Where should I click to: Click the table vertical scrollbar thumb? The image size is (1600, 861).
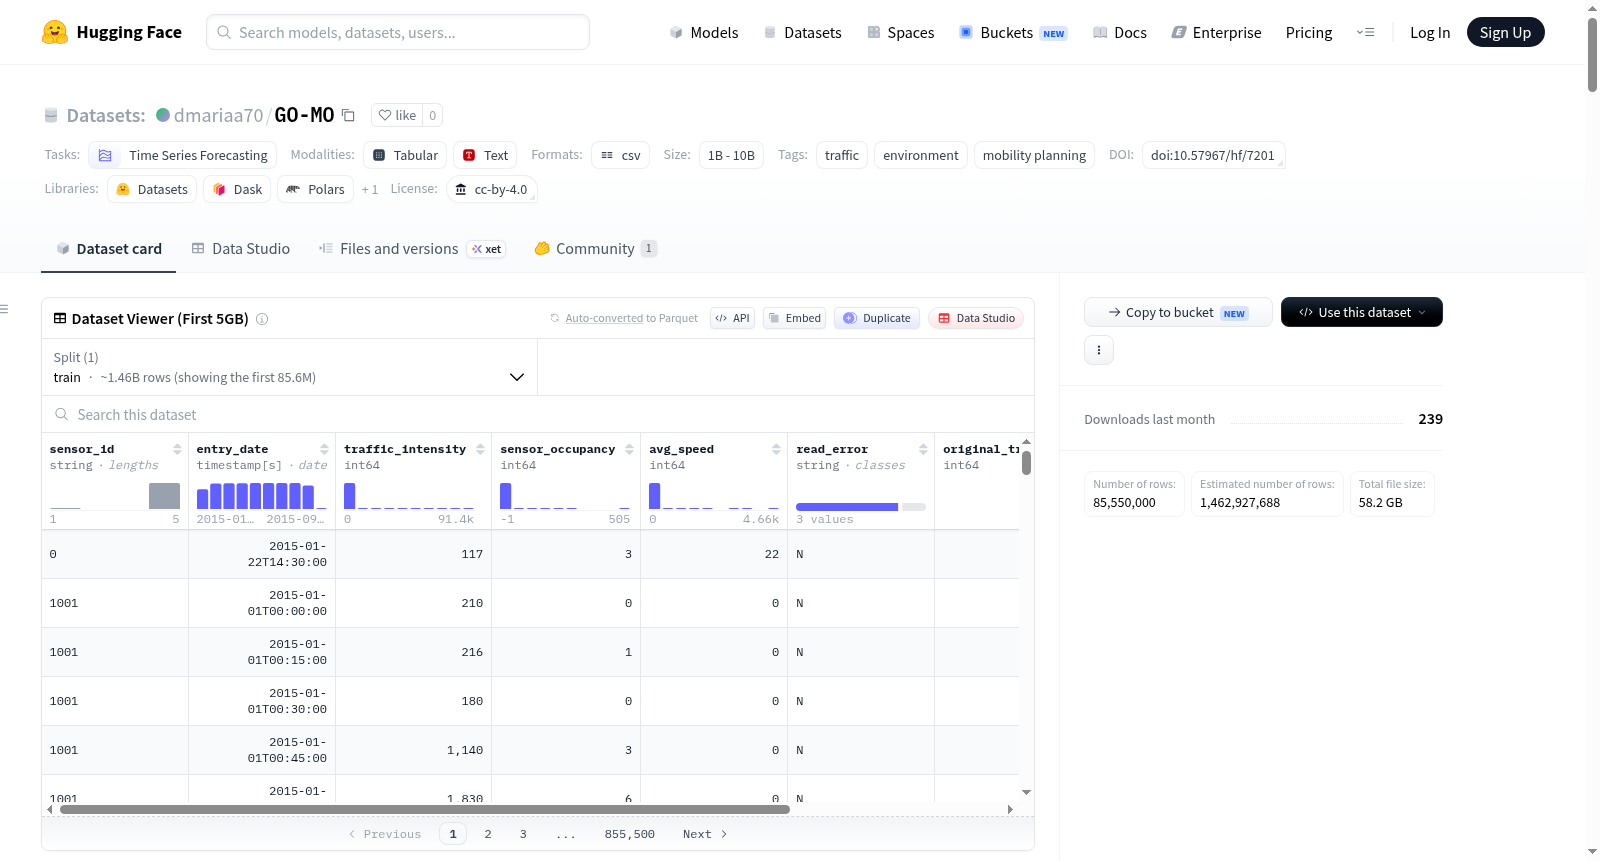click(x=1026, y=463)
